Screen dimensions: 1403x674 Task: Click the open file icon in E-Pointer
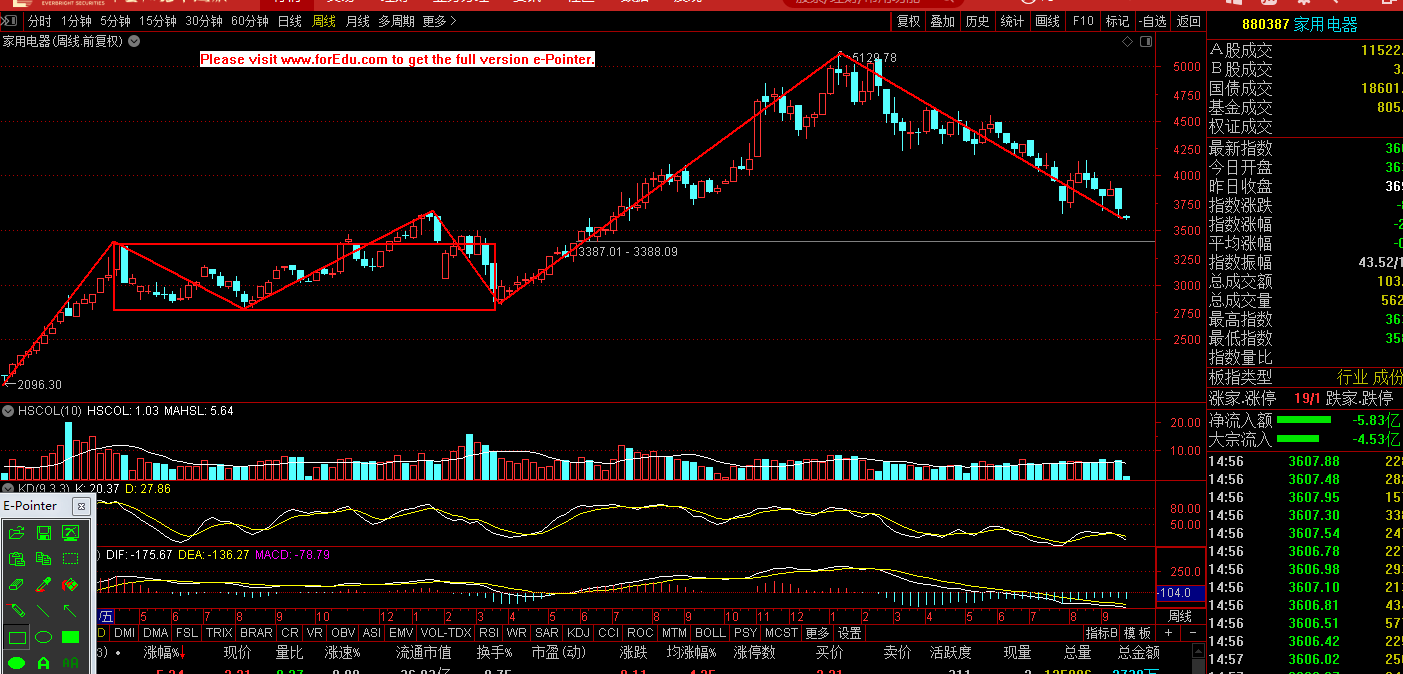pos(17,533)
